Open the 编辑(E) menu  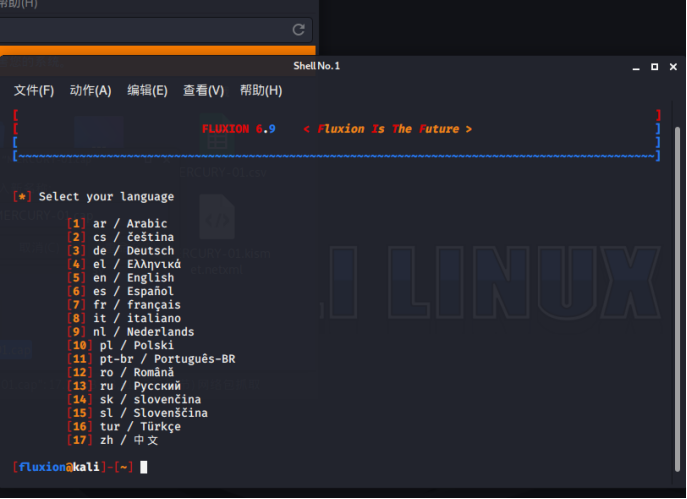(147, 90)
